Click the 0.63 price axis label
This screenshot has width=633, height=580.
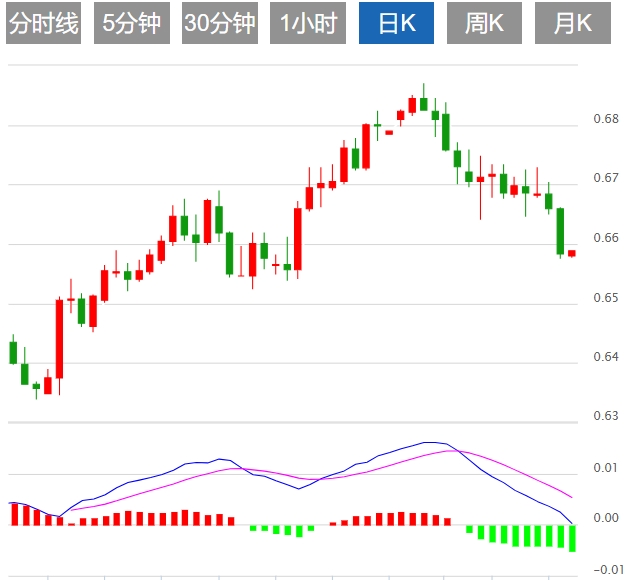(x=606, y=416)
